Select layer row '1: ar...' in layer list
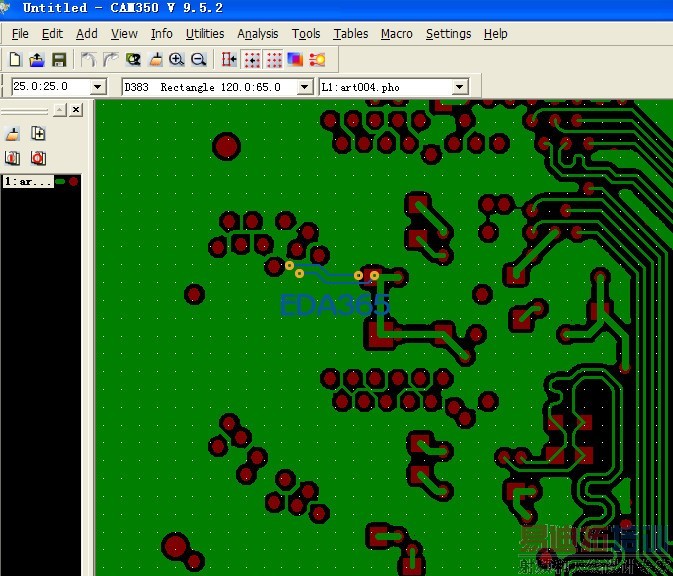This screenshot has width=673, height=576. (x=28, y=182)
